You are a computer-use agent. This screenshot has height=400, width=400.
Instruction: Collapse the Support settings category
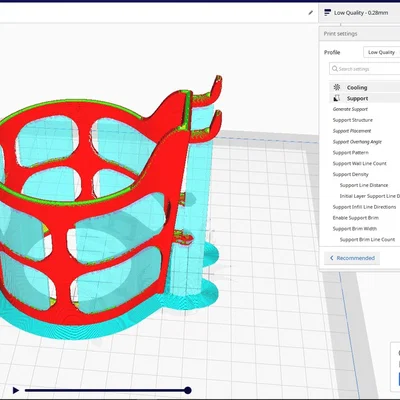pyautogui.click(x=365, y=98)
